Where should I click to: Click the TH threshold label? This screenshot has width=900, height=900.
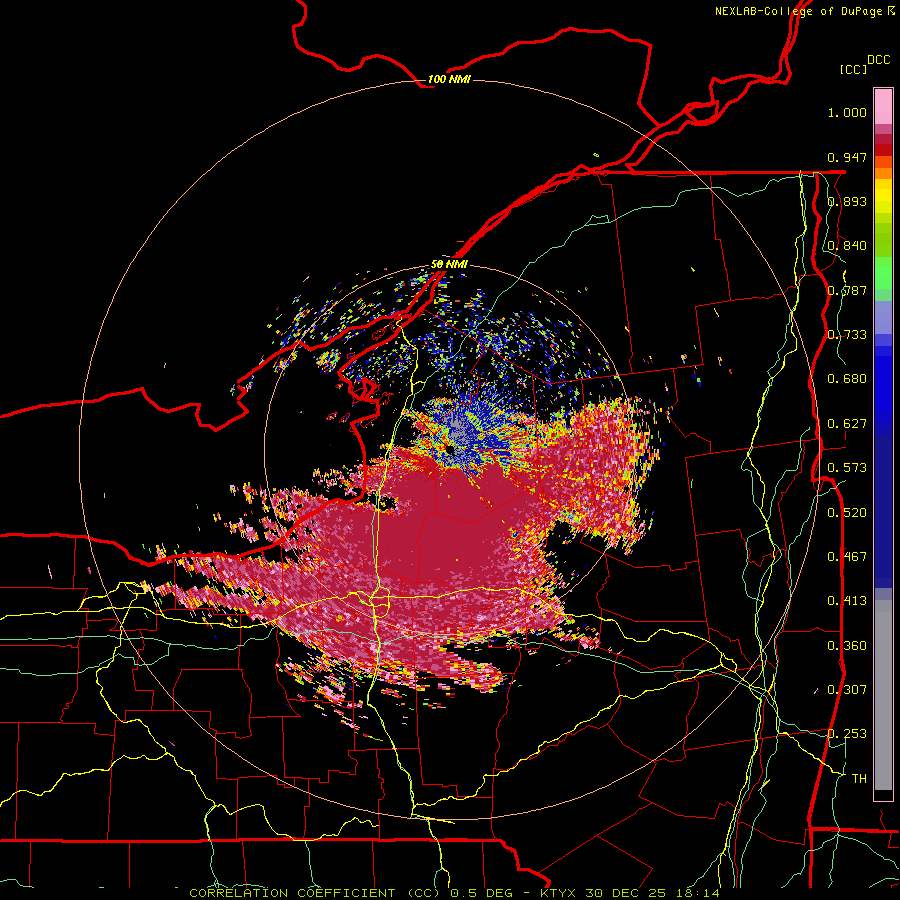(859, 779)
